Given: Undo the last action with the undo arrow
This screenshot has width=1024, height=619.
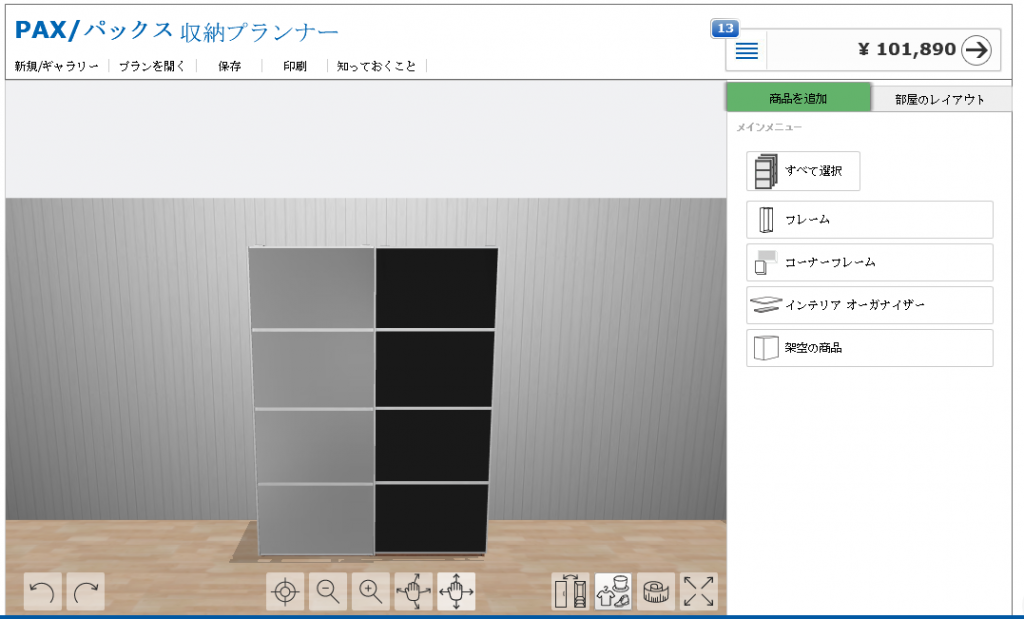Looking at the screenshot, I should pos(43,592).
